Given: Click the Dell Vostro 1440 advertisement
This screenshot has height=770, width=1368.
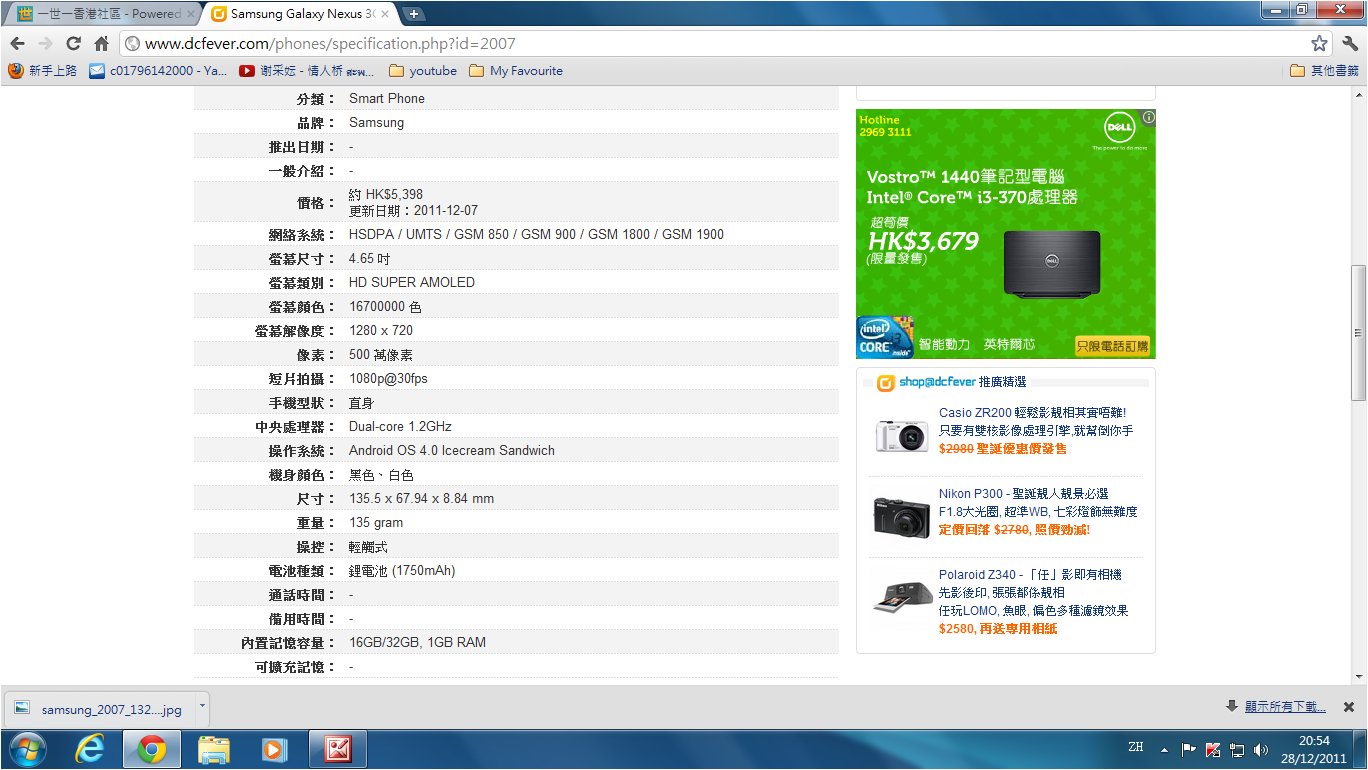Looking at the screenshot, I should (1005, 234).
